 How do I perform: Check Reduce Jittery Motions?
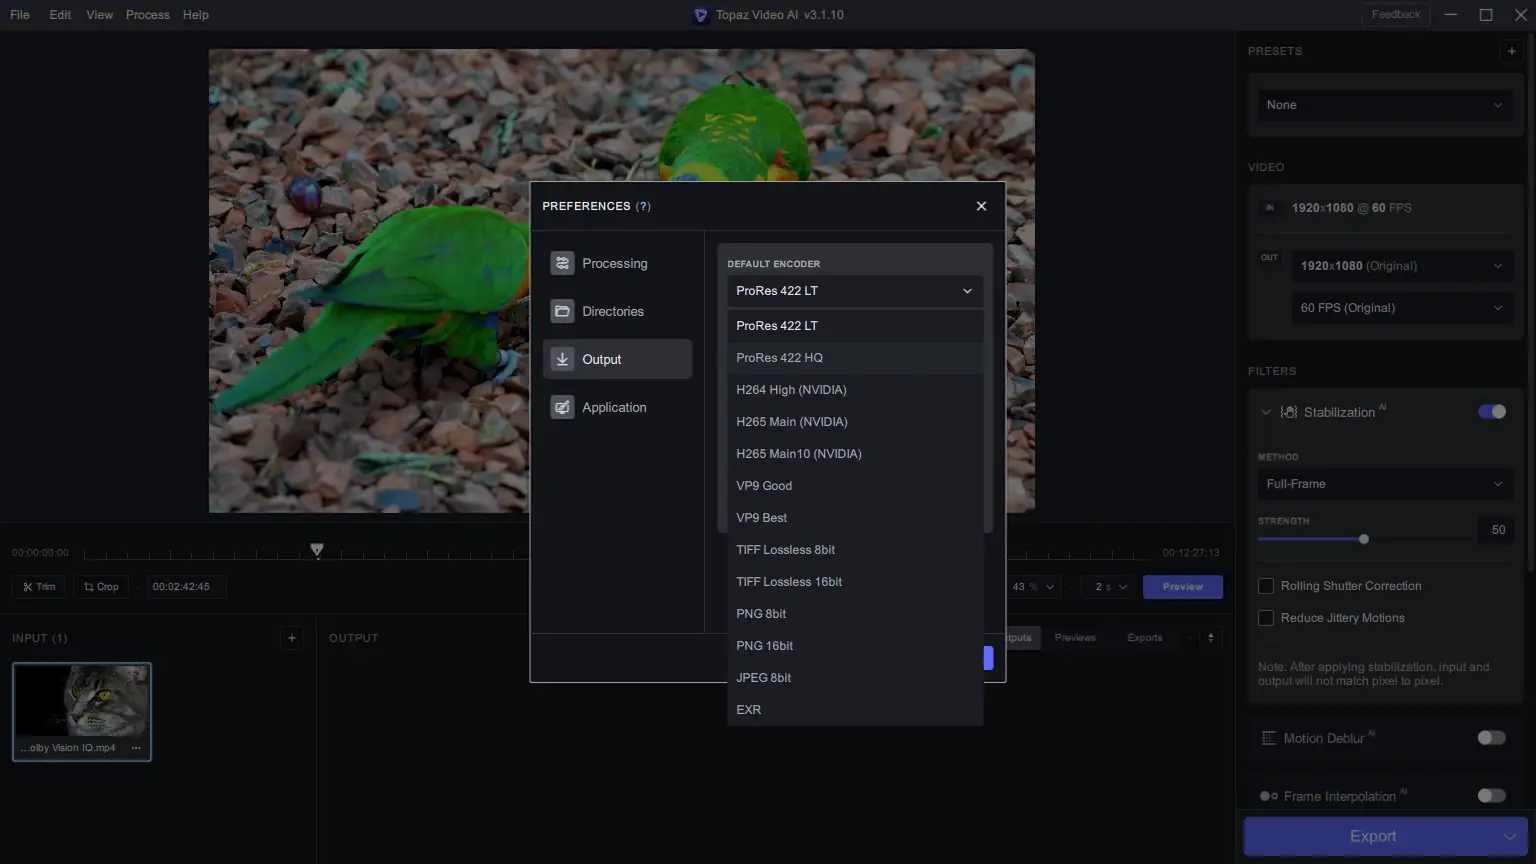1266,618
